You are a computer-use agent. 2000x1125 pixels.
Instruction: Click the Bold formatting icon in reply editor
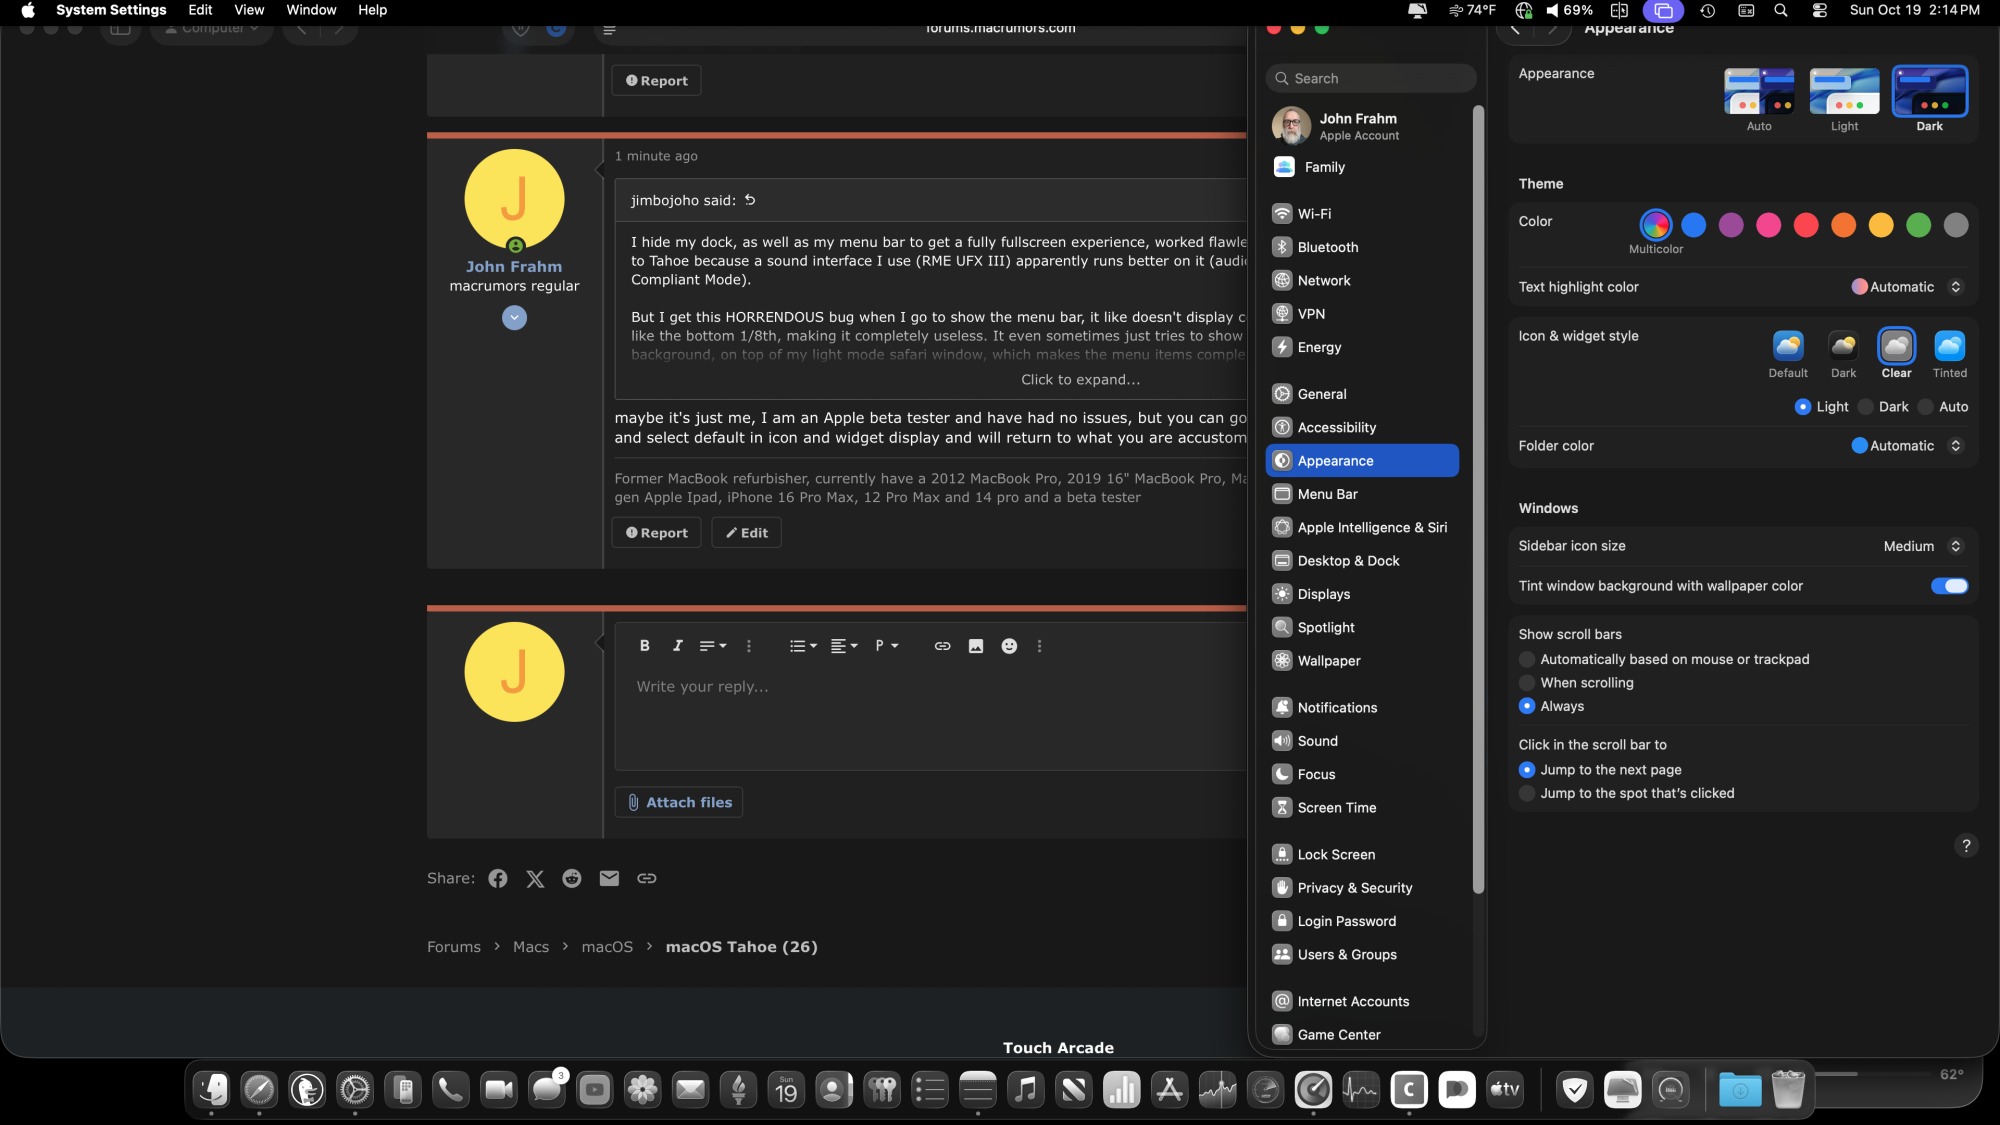coord(645,646)
